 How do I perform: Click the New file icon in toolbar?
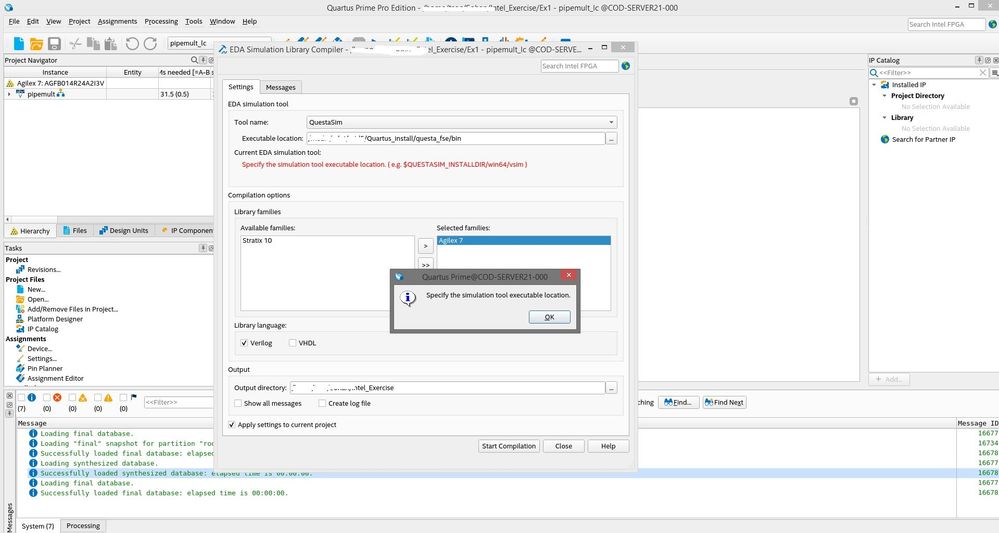tap(19, 44)
